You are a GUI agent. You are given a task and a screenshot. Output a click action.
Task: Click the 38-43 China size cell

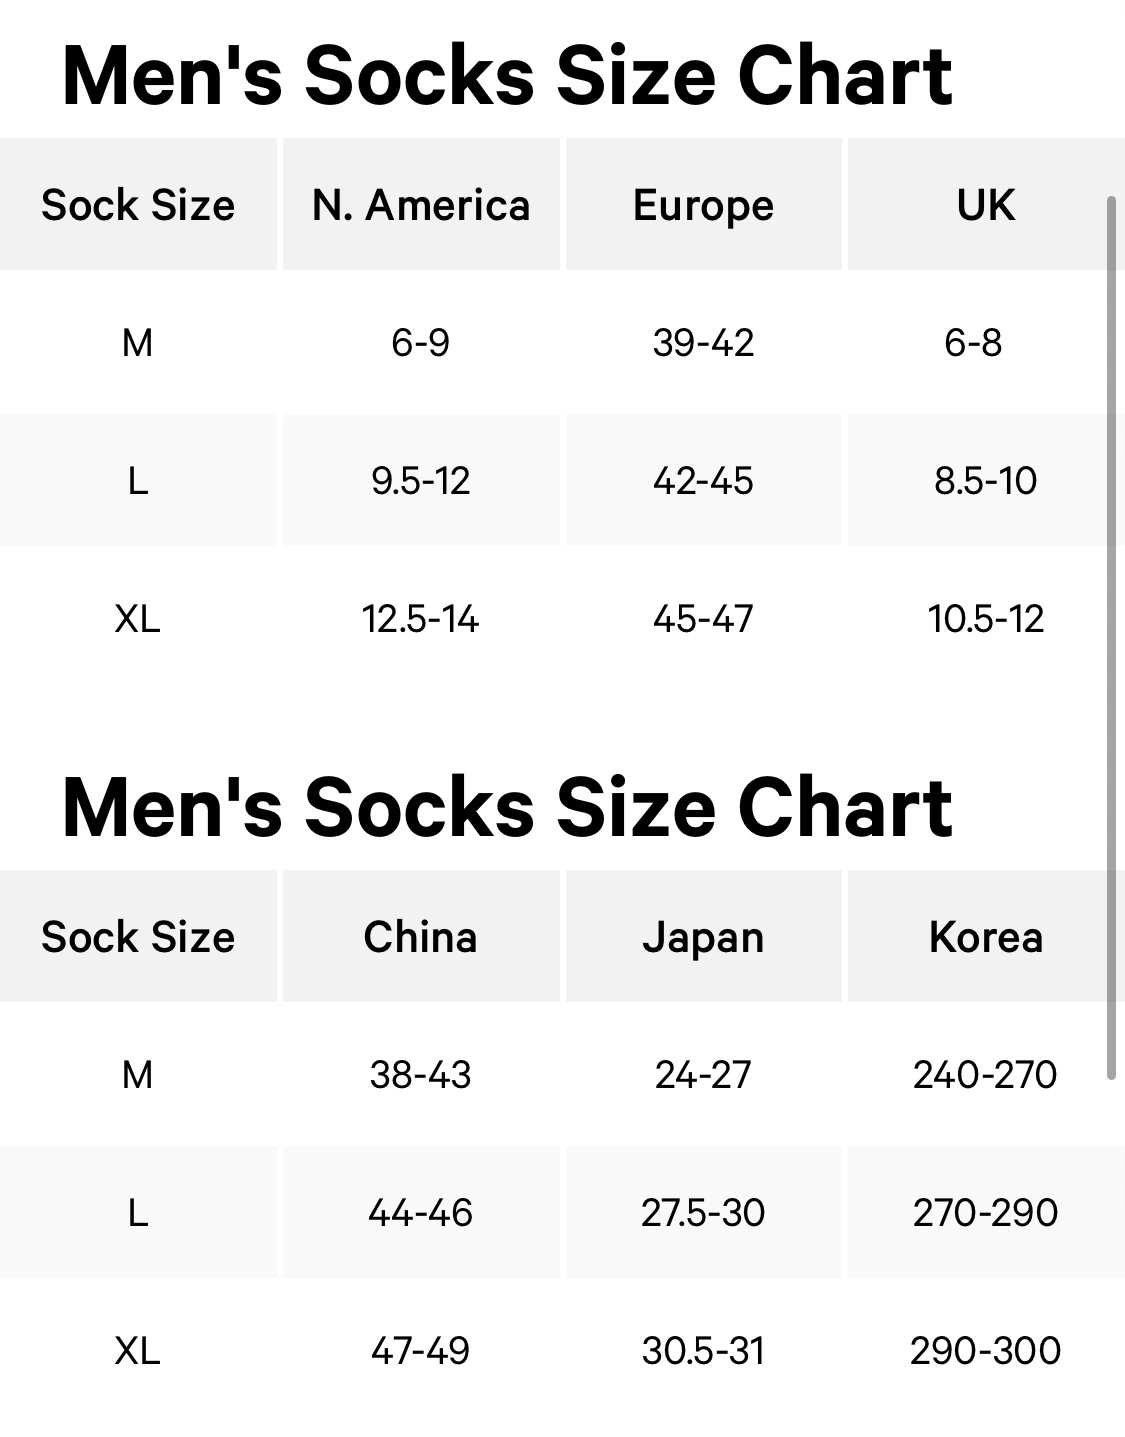tap(421, 1075)
